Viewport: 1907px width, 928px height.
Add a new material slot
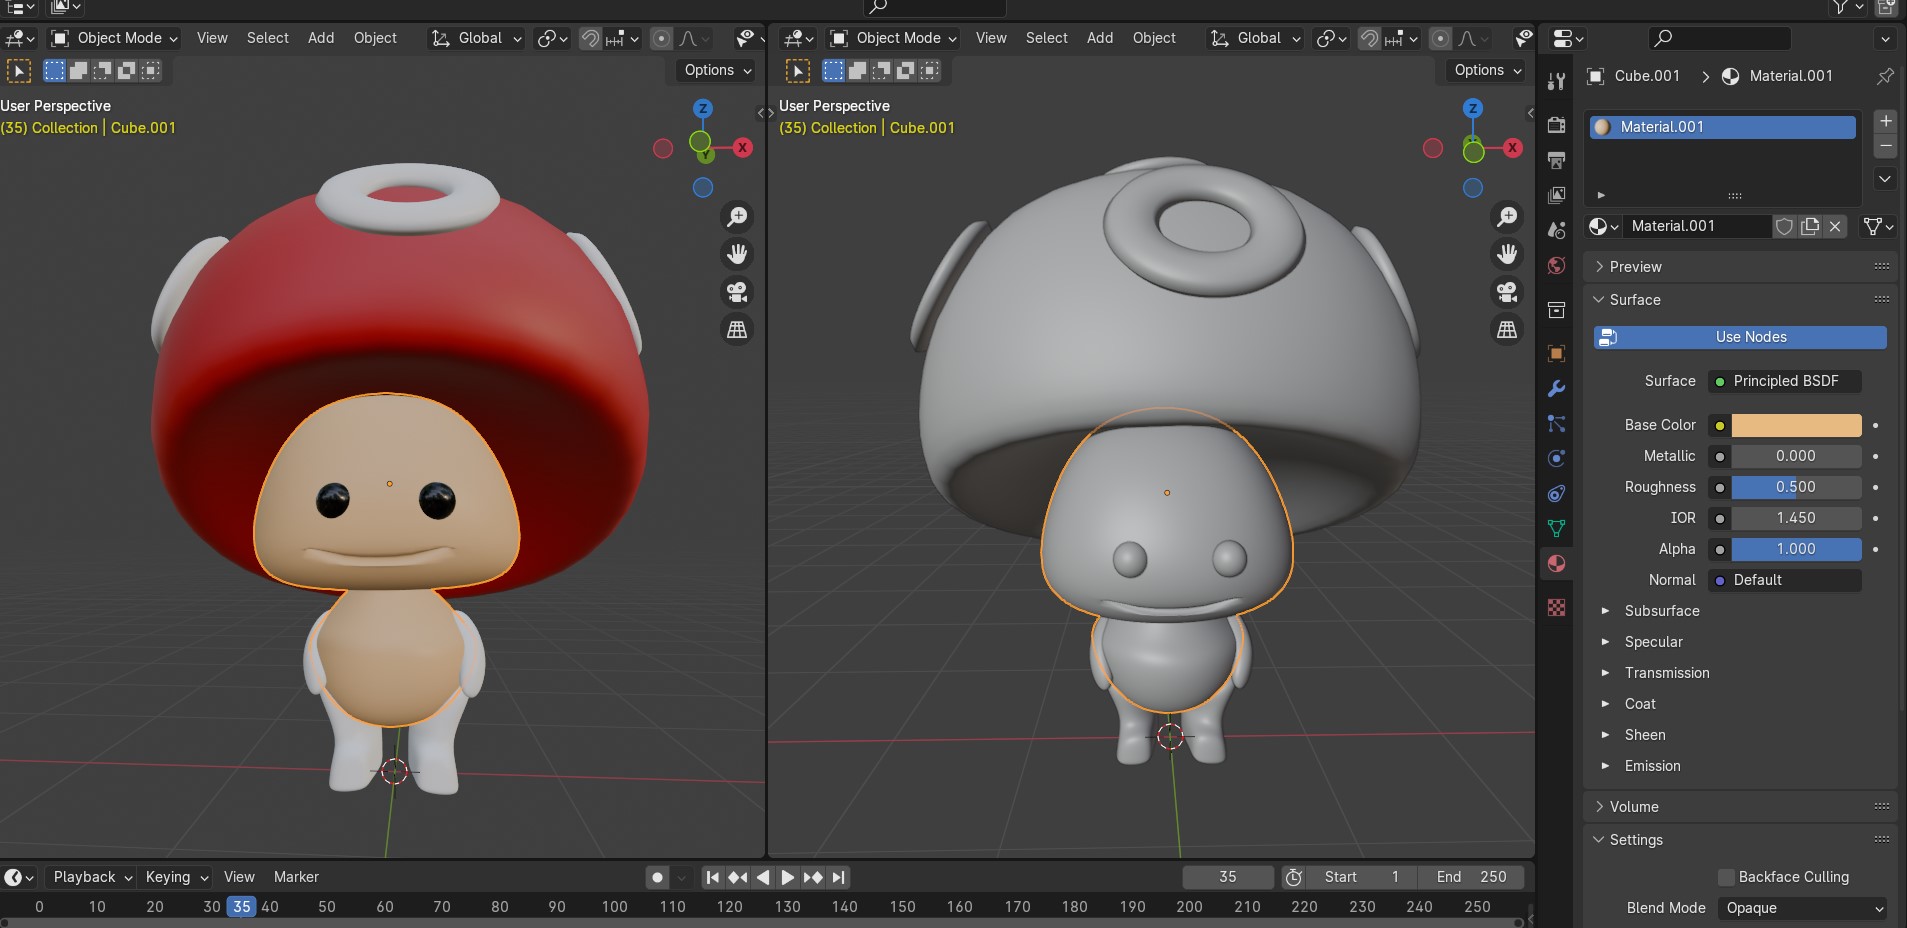coord(1885,121)
